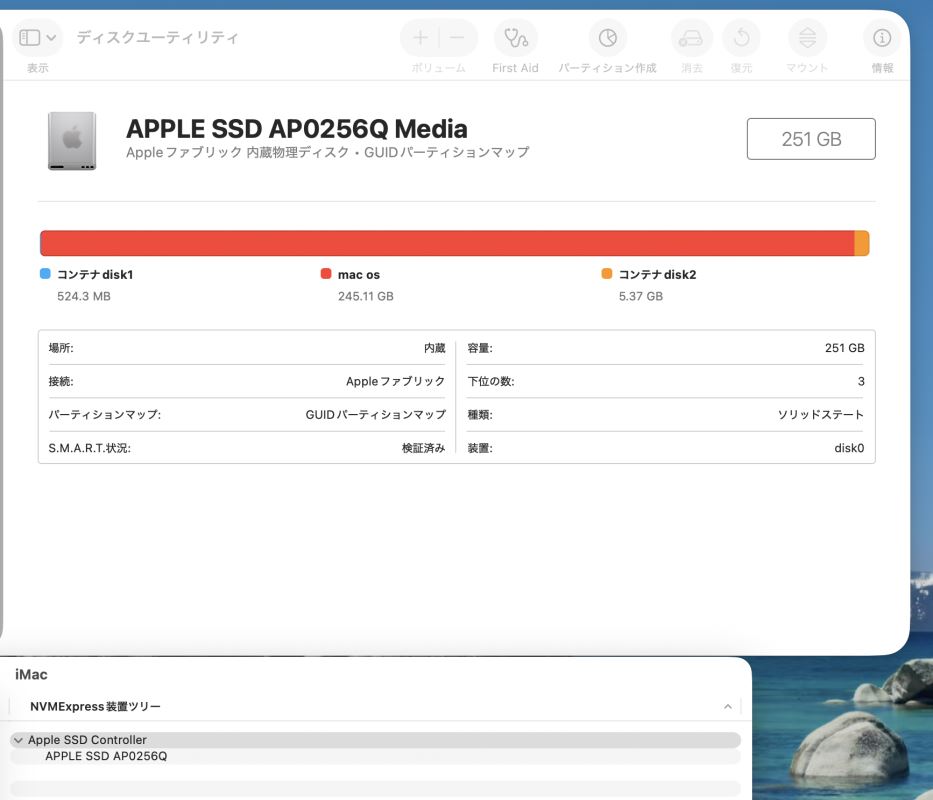Click the mac os legend label
The image size is (933, 800).
(358, 274)
